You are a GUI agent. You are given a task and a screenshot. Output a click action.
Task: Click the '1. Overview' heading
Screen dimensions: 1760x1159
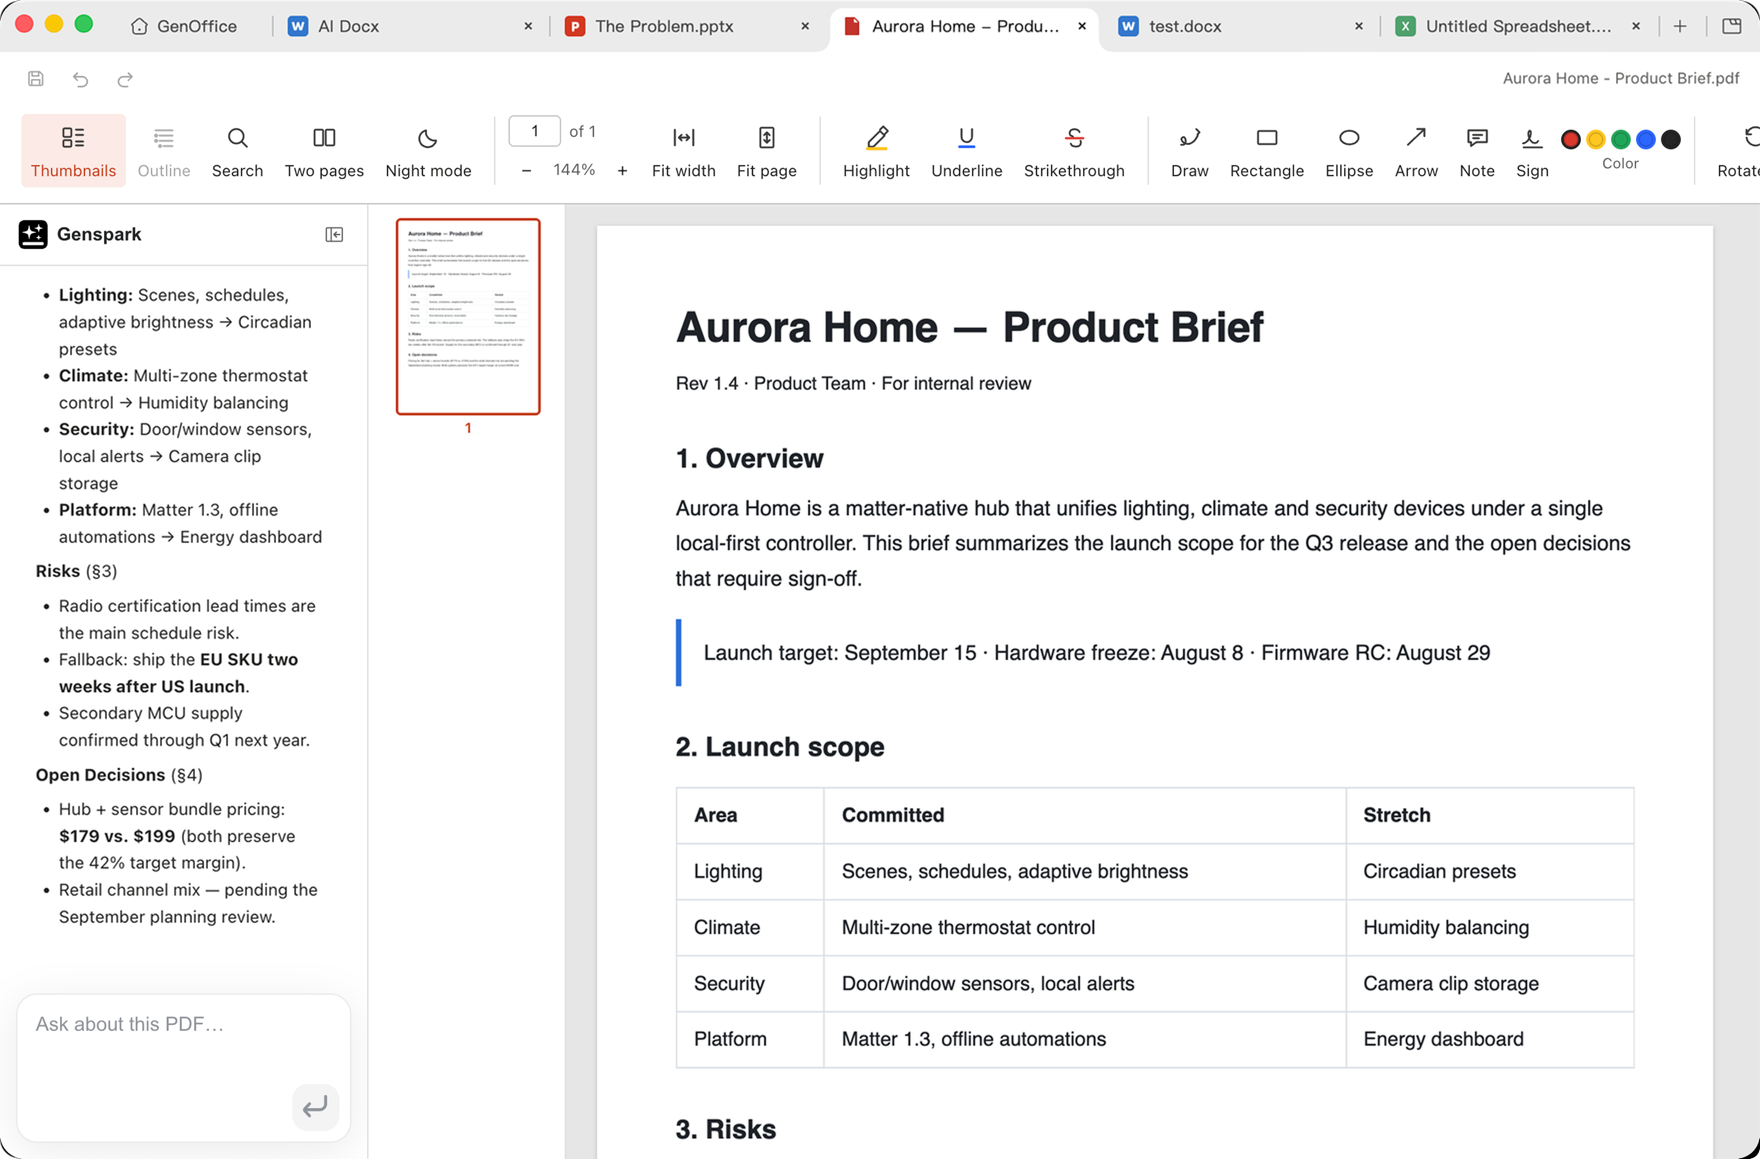pyautogui.click(x=749, y=458)
